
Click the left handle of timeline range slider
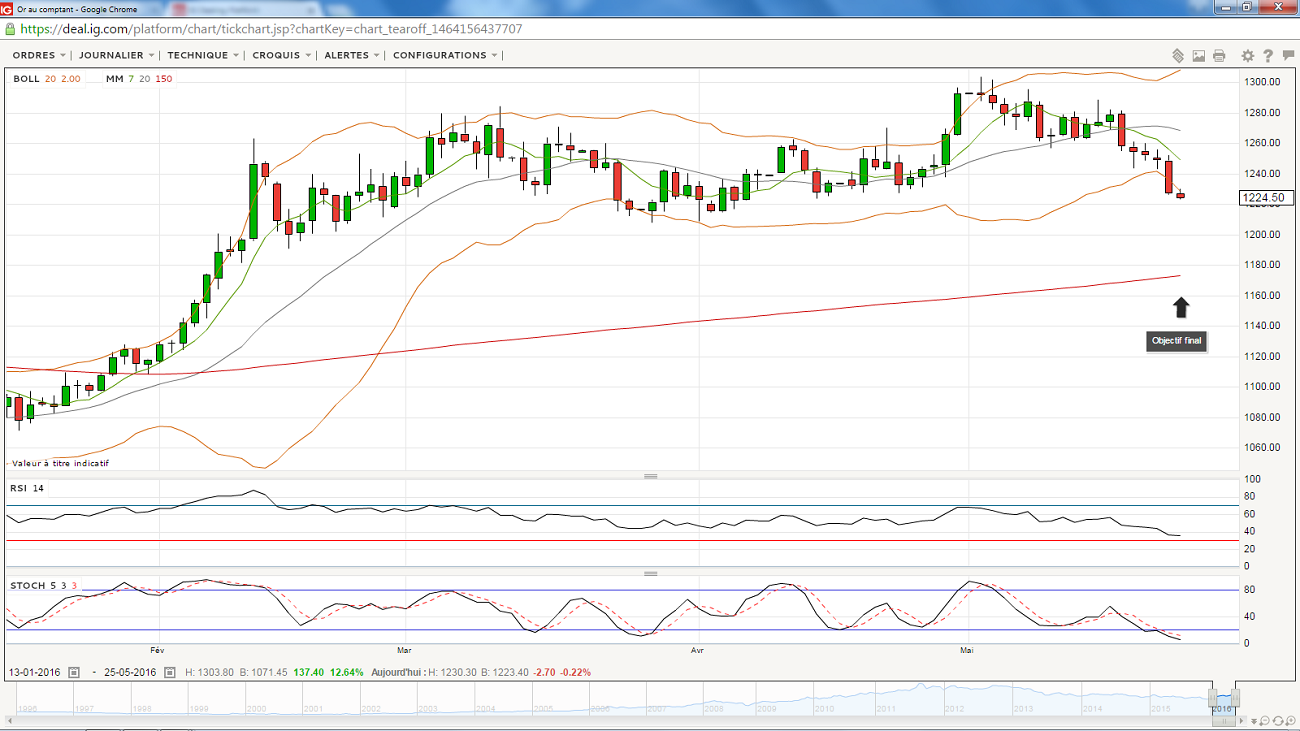click(1213, 698)
